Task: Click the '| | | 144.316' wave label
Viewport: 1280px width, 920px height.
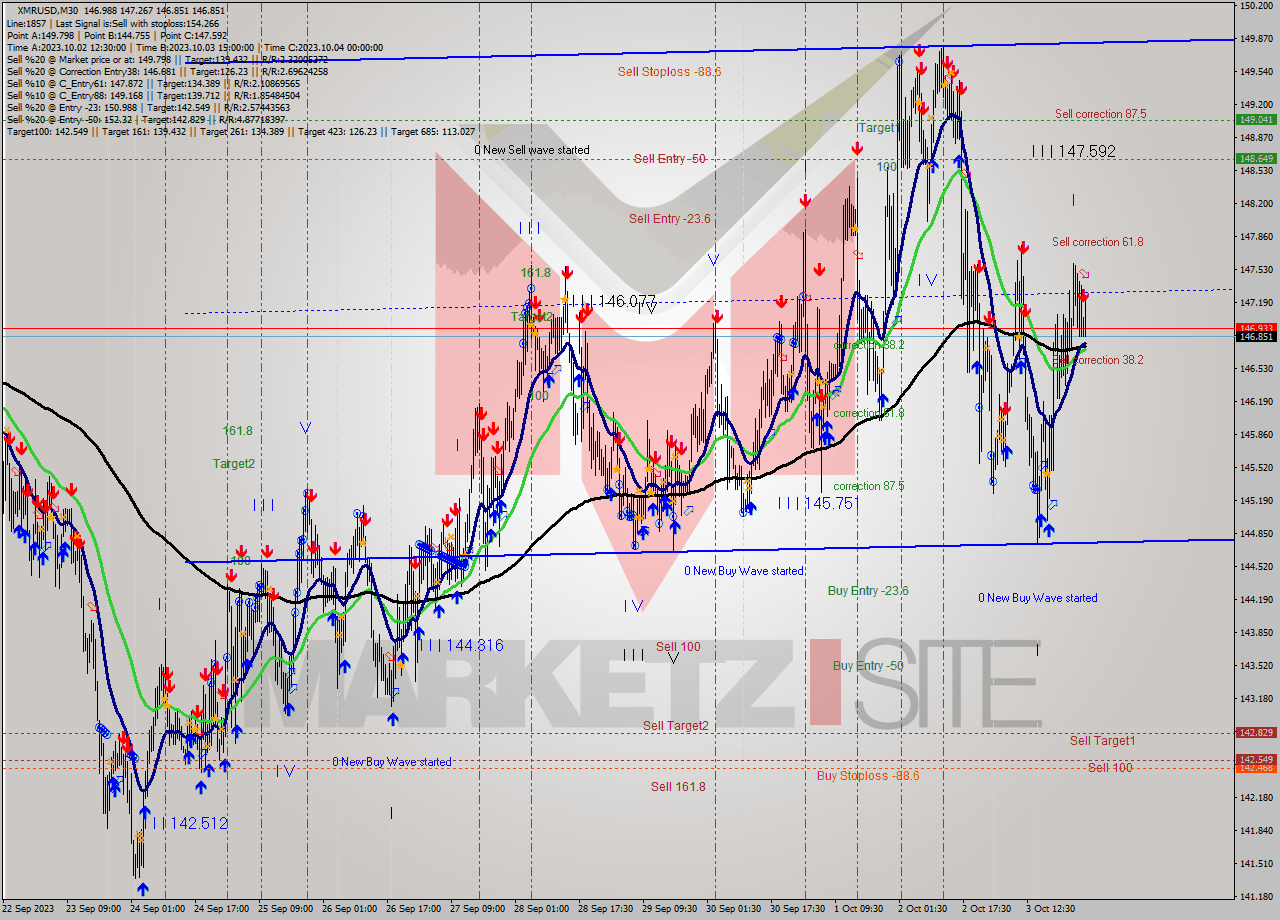Action: [x=461, y=646]
